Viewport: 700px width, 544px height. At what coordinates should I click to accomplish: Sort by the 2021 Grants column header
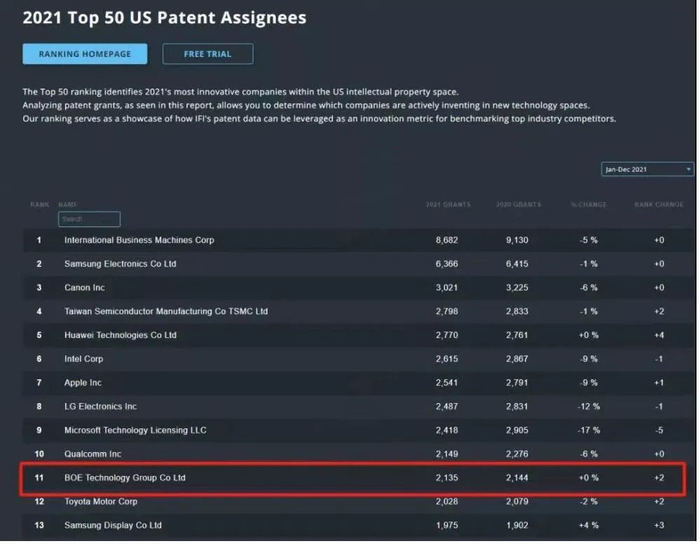pyautogui.click(x=448, y=204)
